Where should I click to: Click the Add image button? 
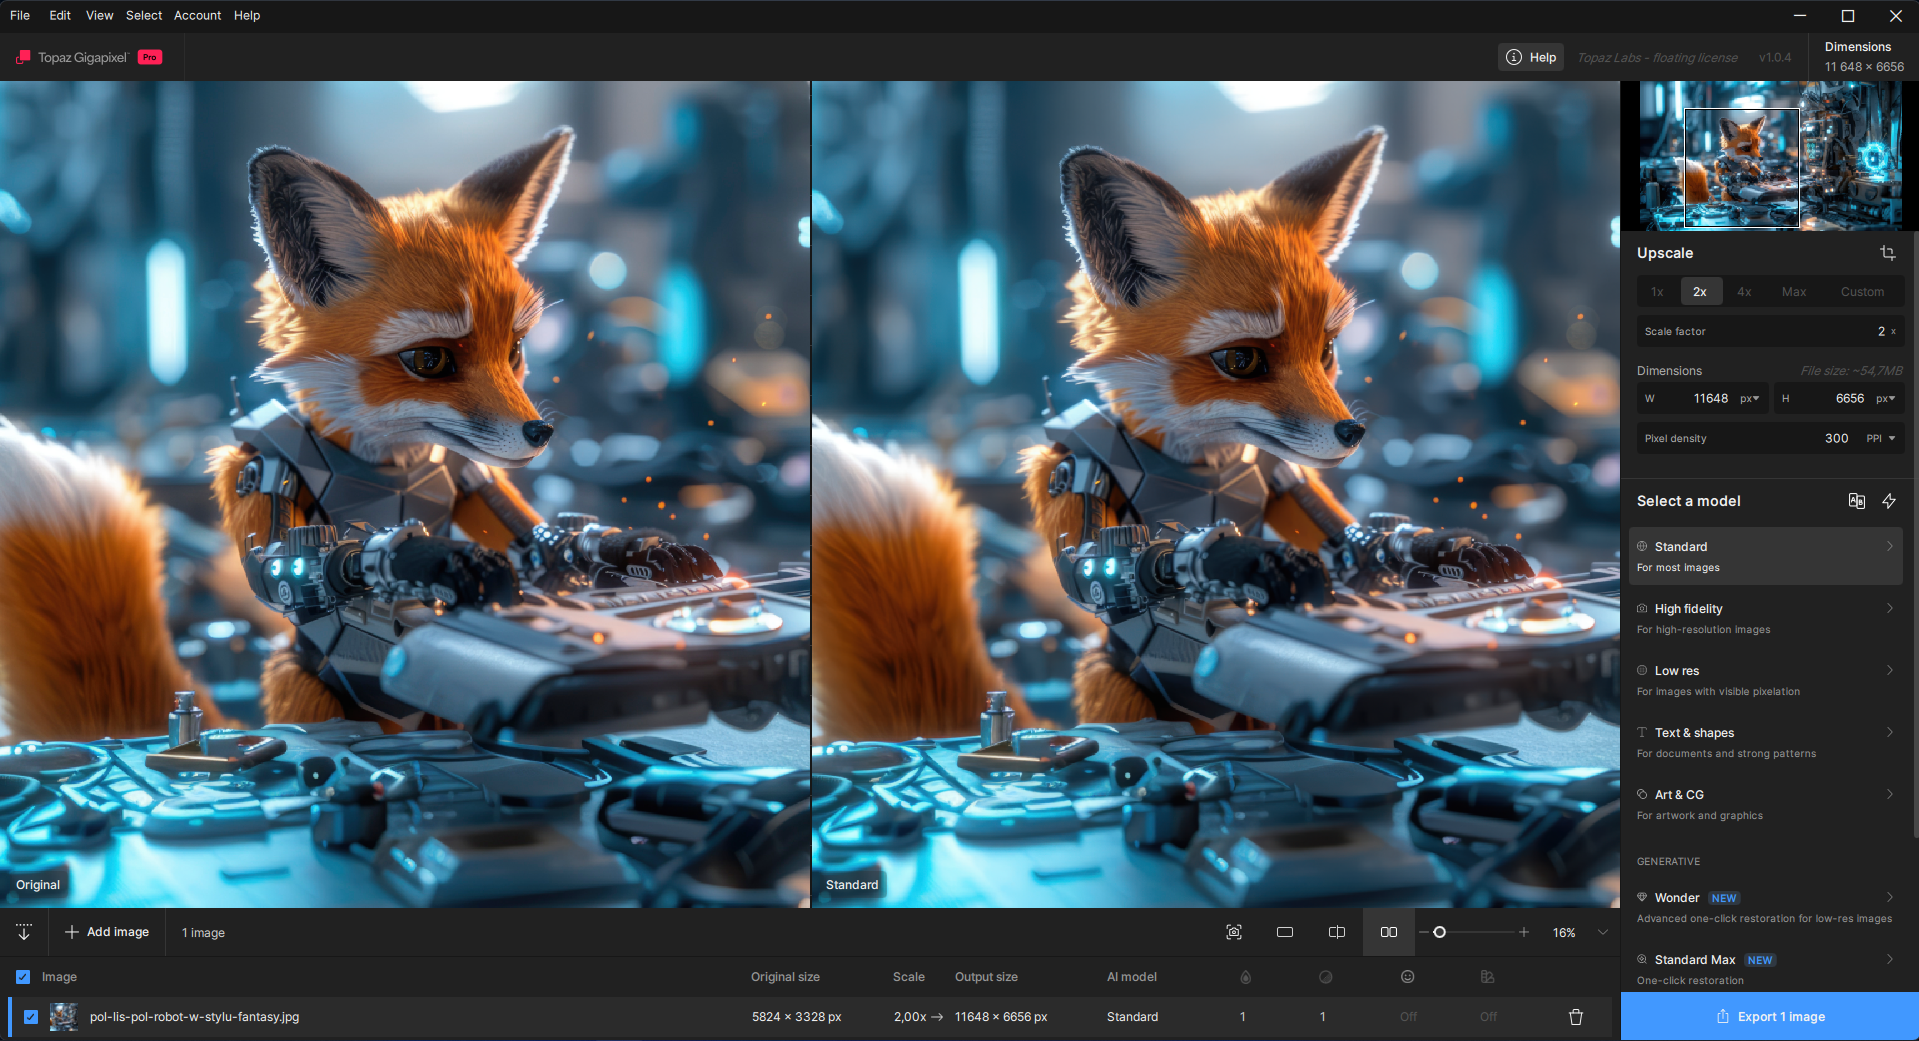(107, 932)
